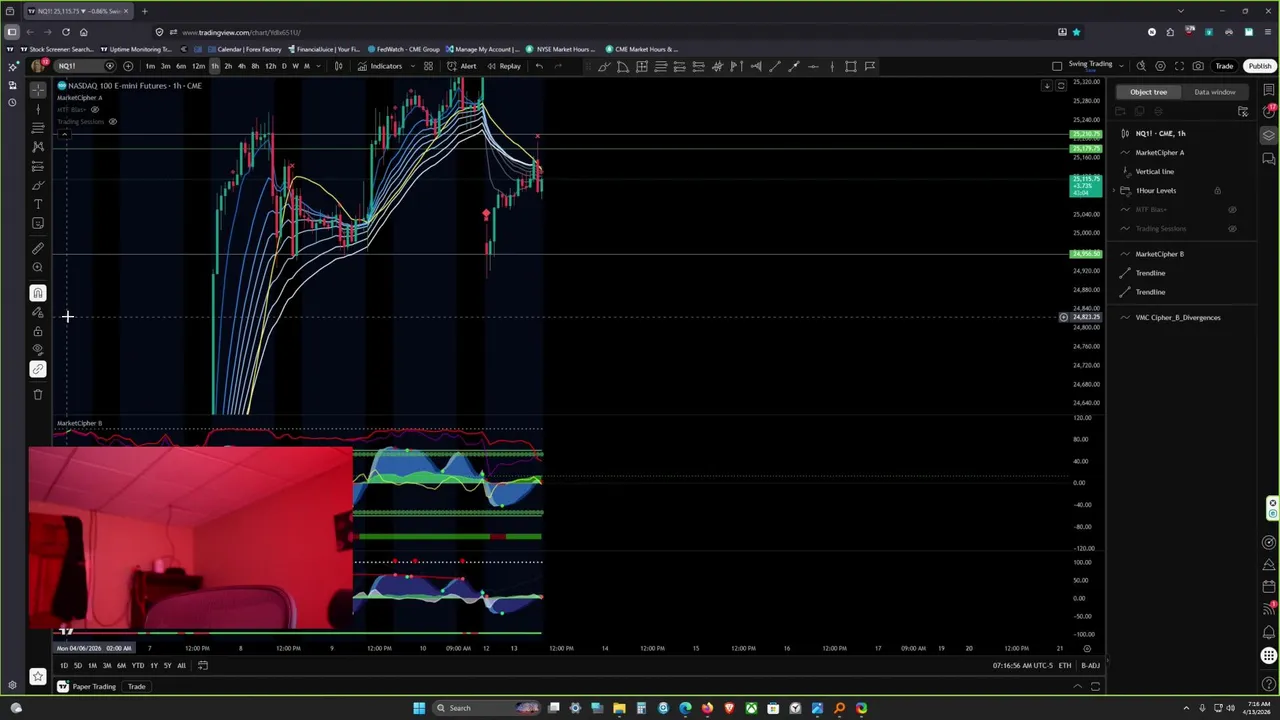This screenshot has height=720, width=1280.
Task: Select VMC Cipher_B_Divergences in object tree
Action: (1177, 317)
